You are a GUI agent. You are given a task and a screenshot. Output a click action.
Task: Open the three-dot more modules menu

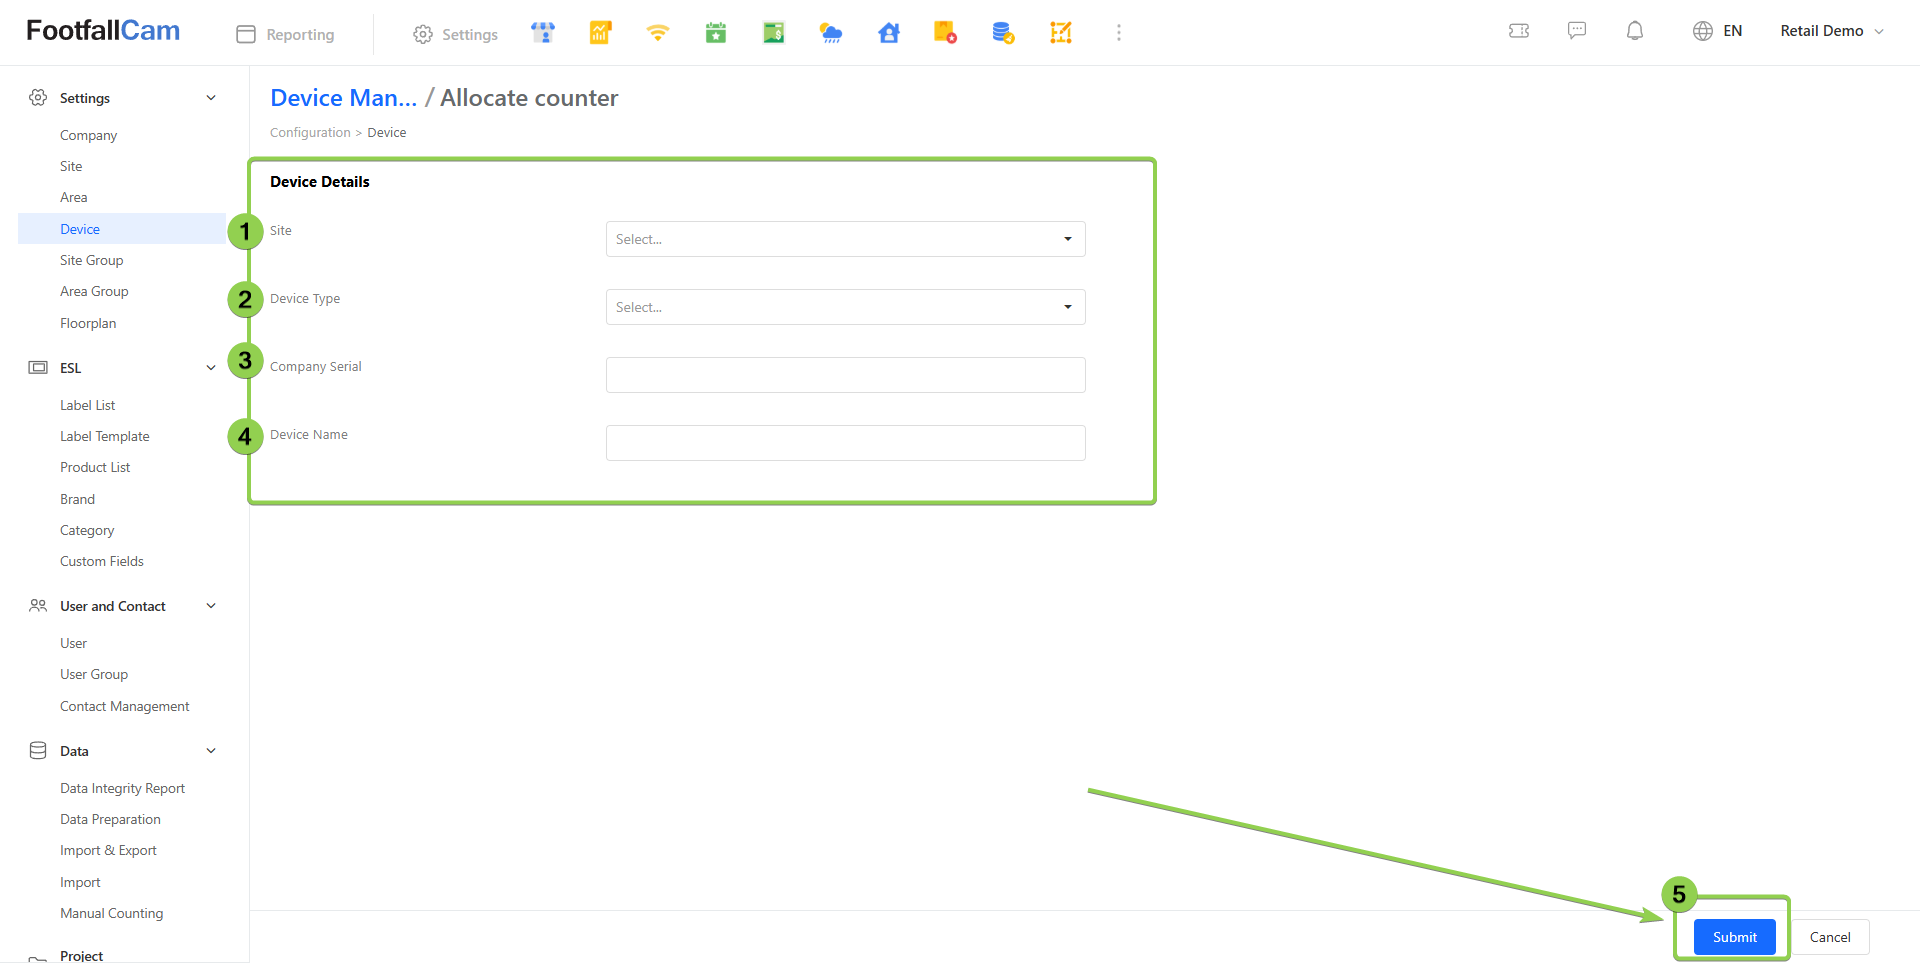point(1118,33)
